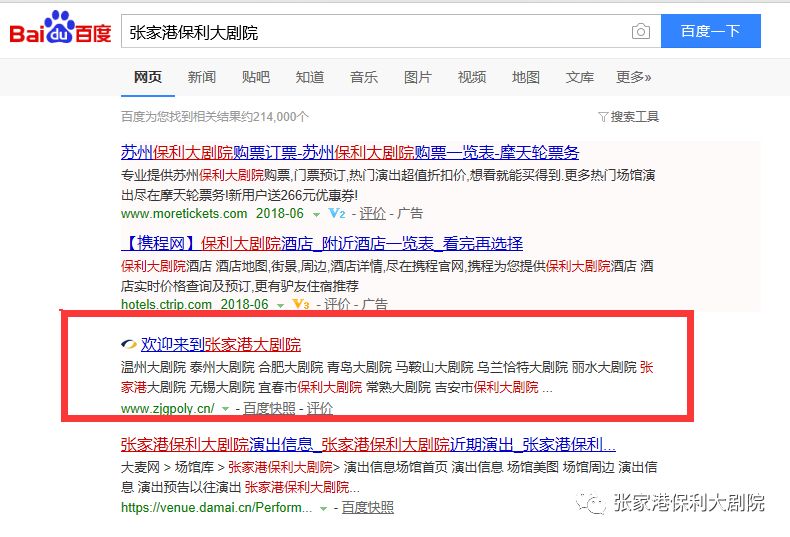Viewport: 790px width, 537px height.
Task: Open 百度快照 for venue.damai.cn result
Action: (x=367, y=507)
